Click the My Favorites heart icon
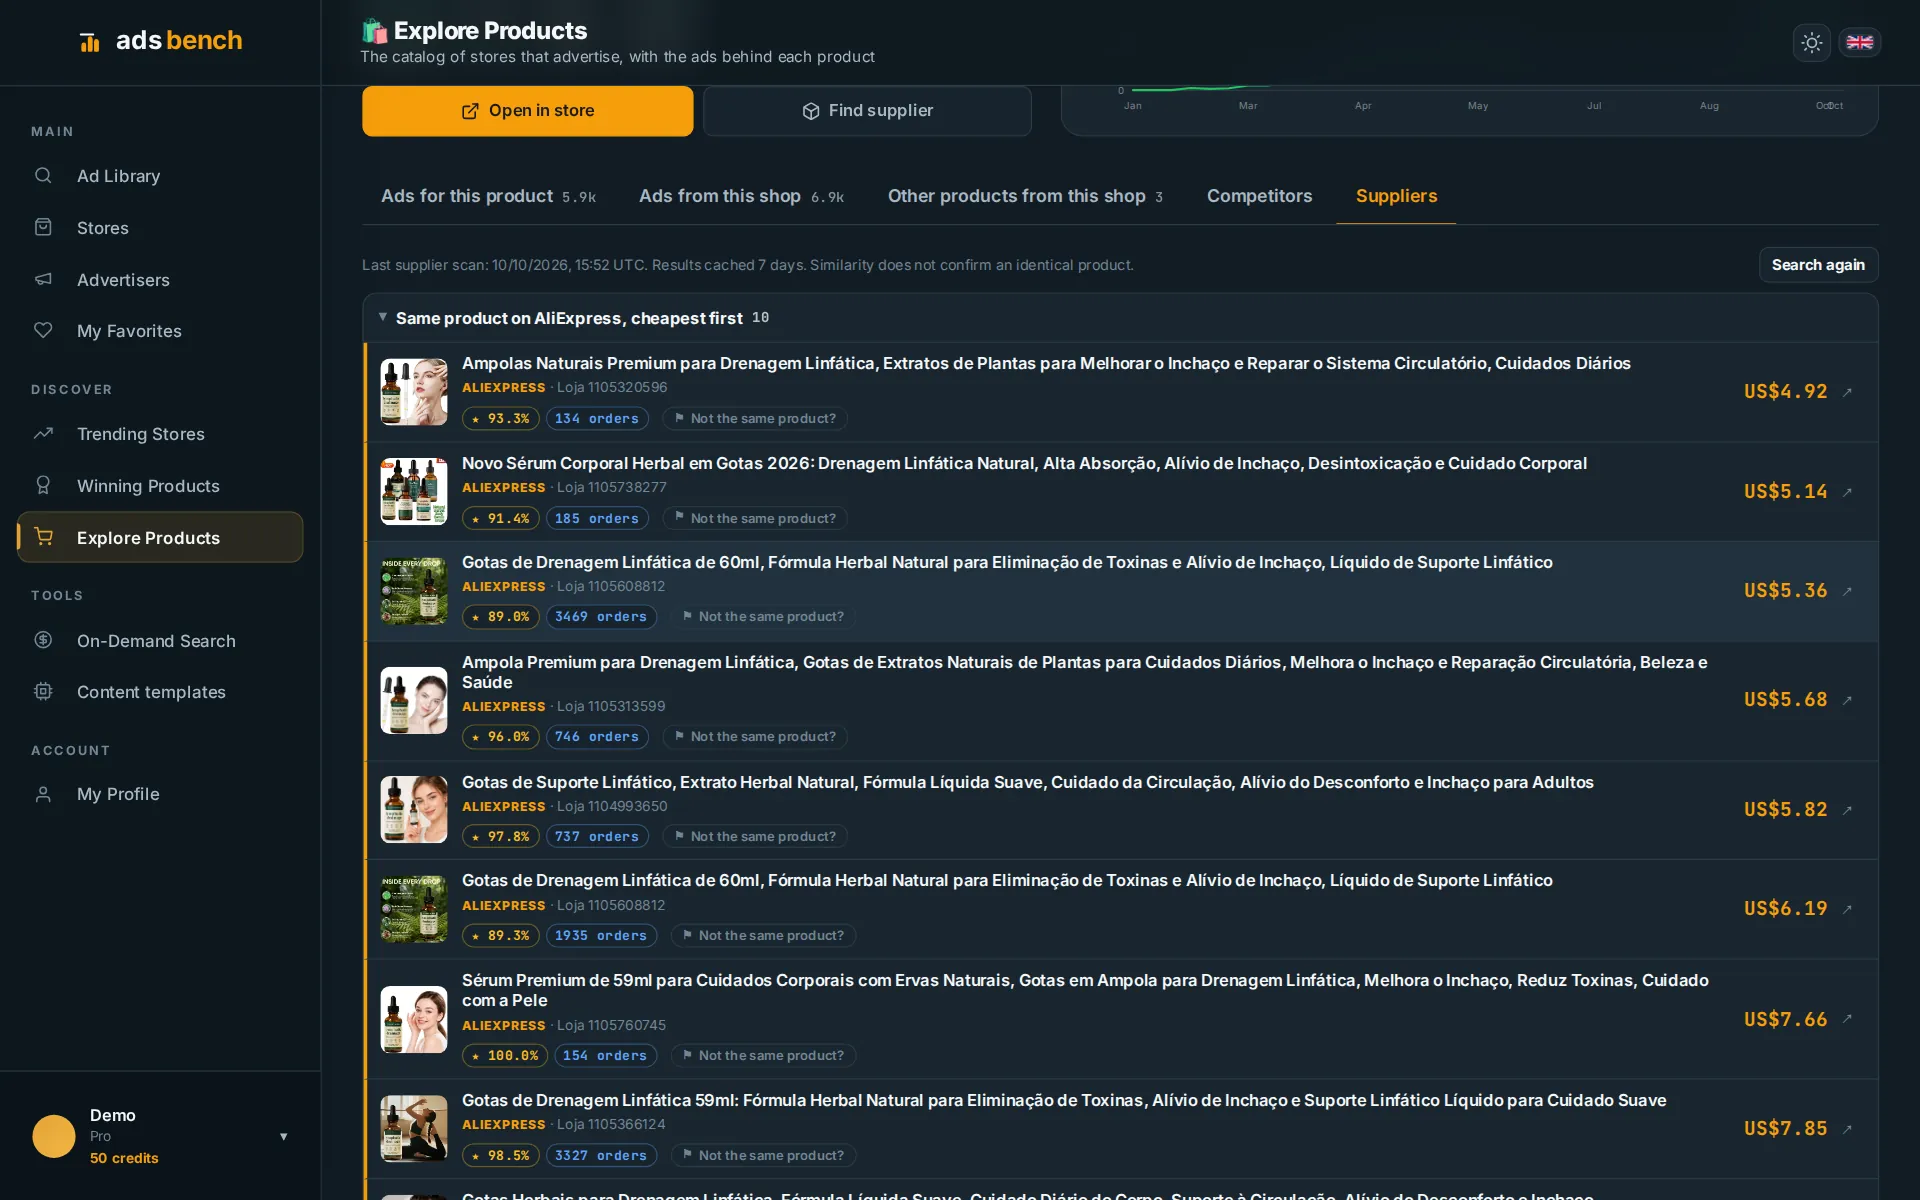Viewport: 1920px width, 1200px height. pyautogui.click(x=43, y=330)
